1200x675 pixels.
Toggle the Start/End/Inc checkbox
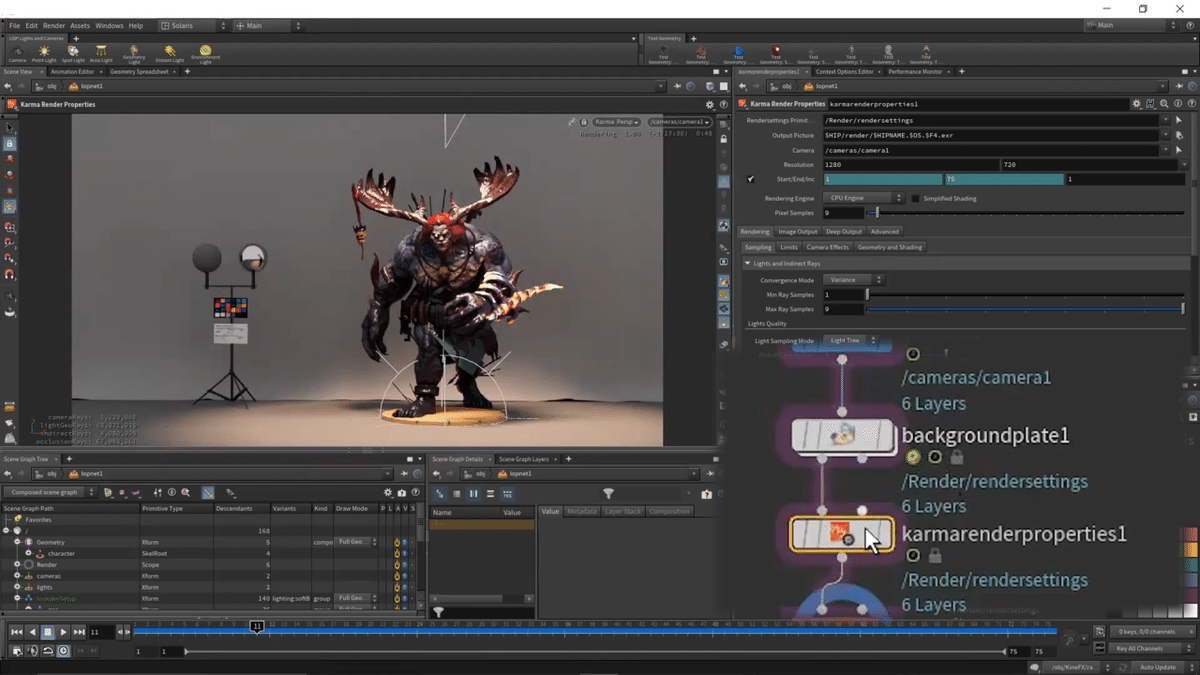[751, 179]
